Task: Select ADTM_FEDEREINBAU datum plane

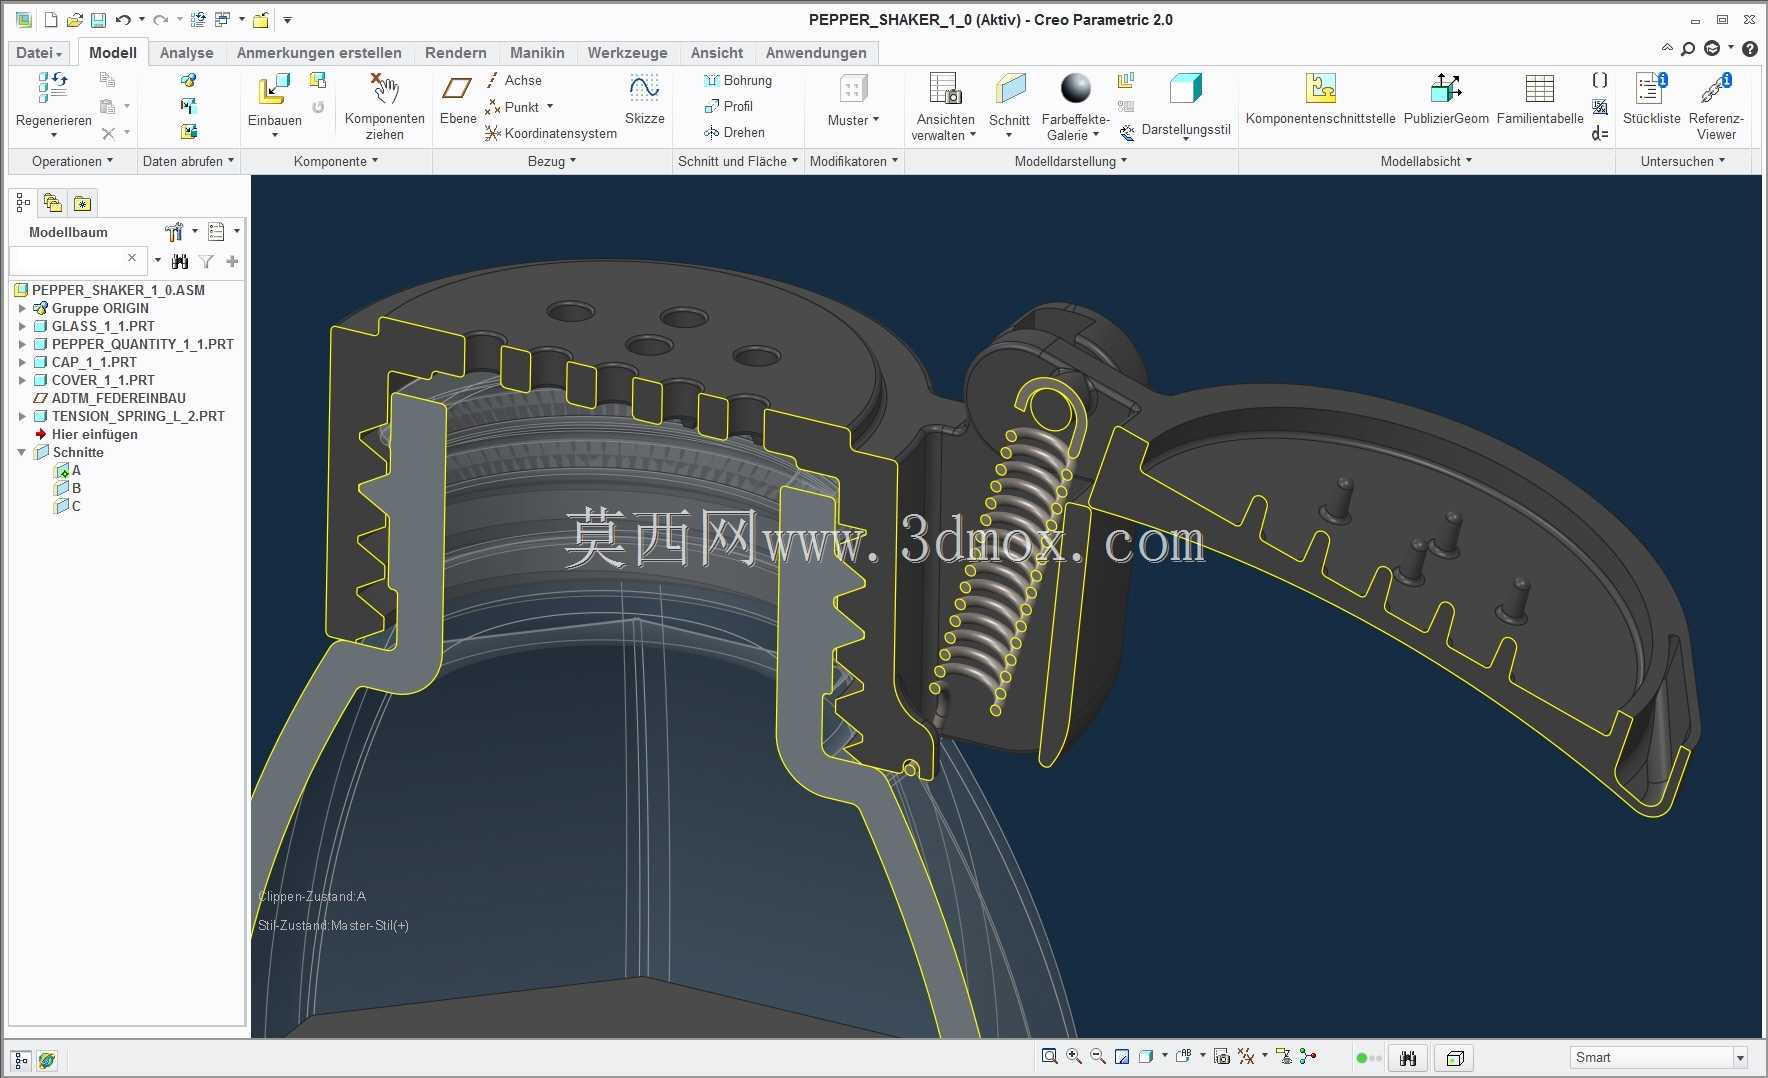Action: (118, 398)
